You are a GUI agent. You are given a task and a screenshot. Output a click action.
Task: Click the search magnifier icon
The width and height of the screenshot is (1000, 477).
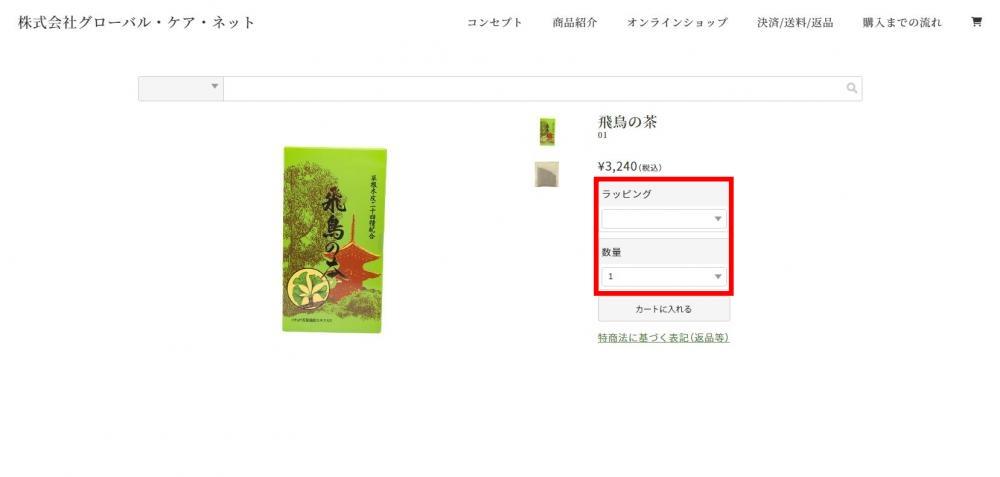[852, 88]
